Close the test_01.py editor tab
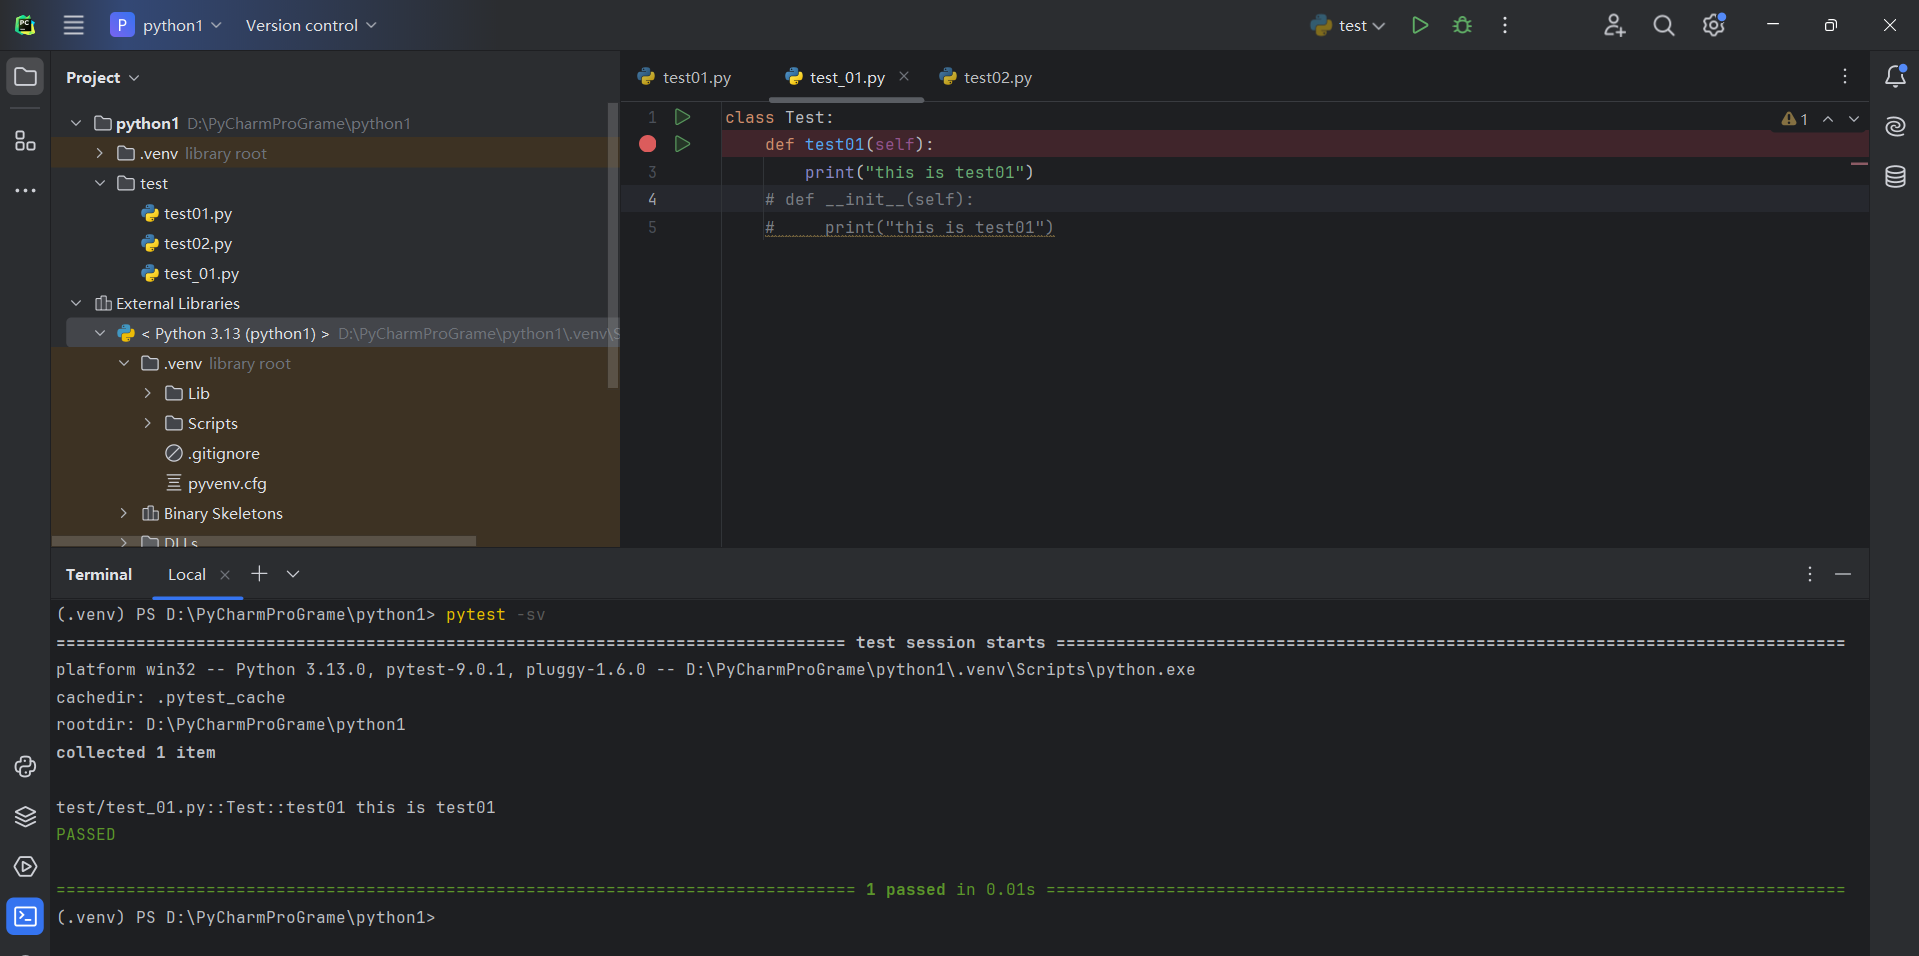This screenshot has width=1919, height=956. click(904, 76)
